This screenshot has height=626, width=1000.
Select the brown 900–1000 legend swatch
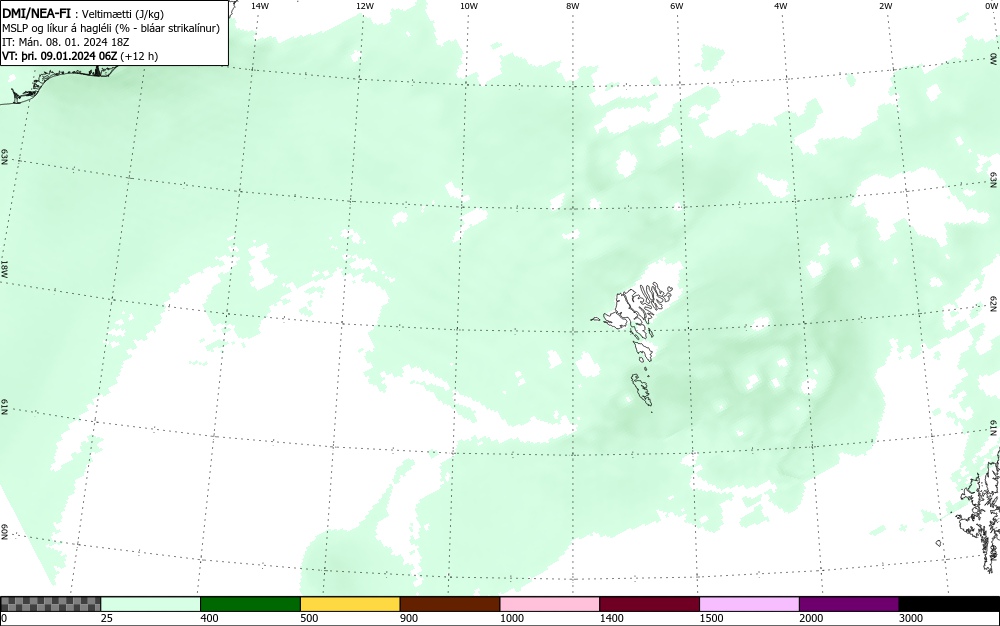[x=450, y=604]
